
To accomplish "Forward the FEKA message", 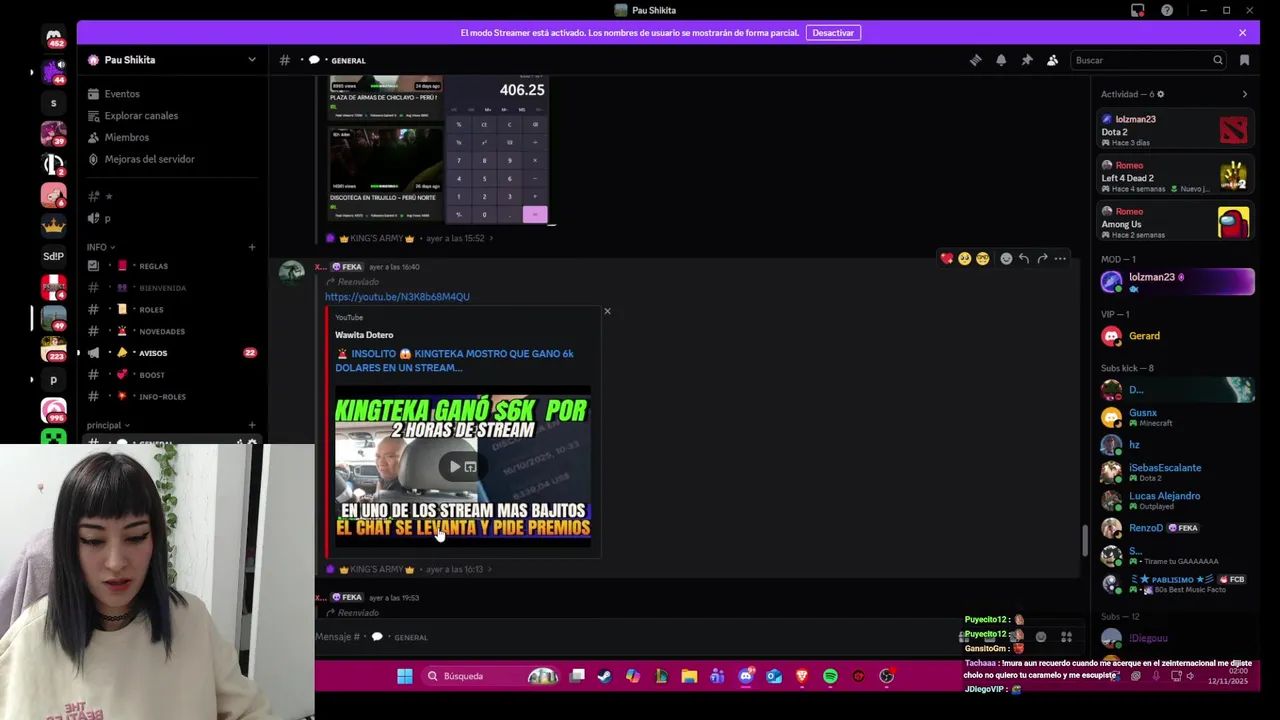I will (x=1042, y=258).
